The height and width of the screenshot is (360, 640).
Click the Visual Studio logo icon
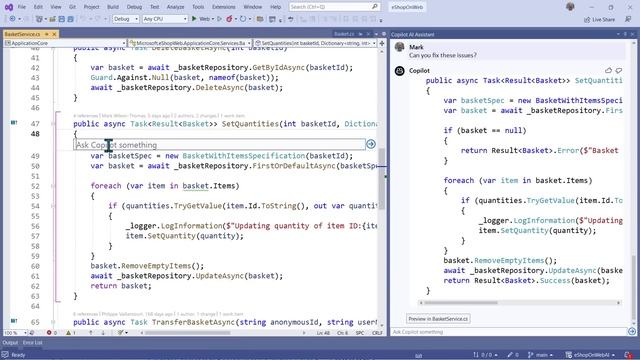(x=9, y=7)
